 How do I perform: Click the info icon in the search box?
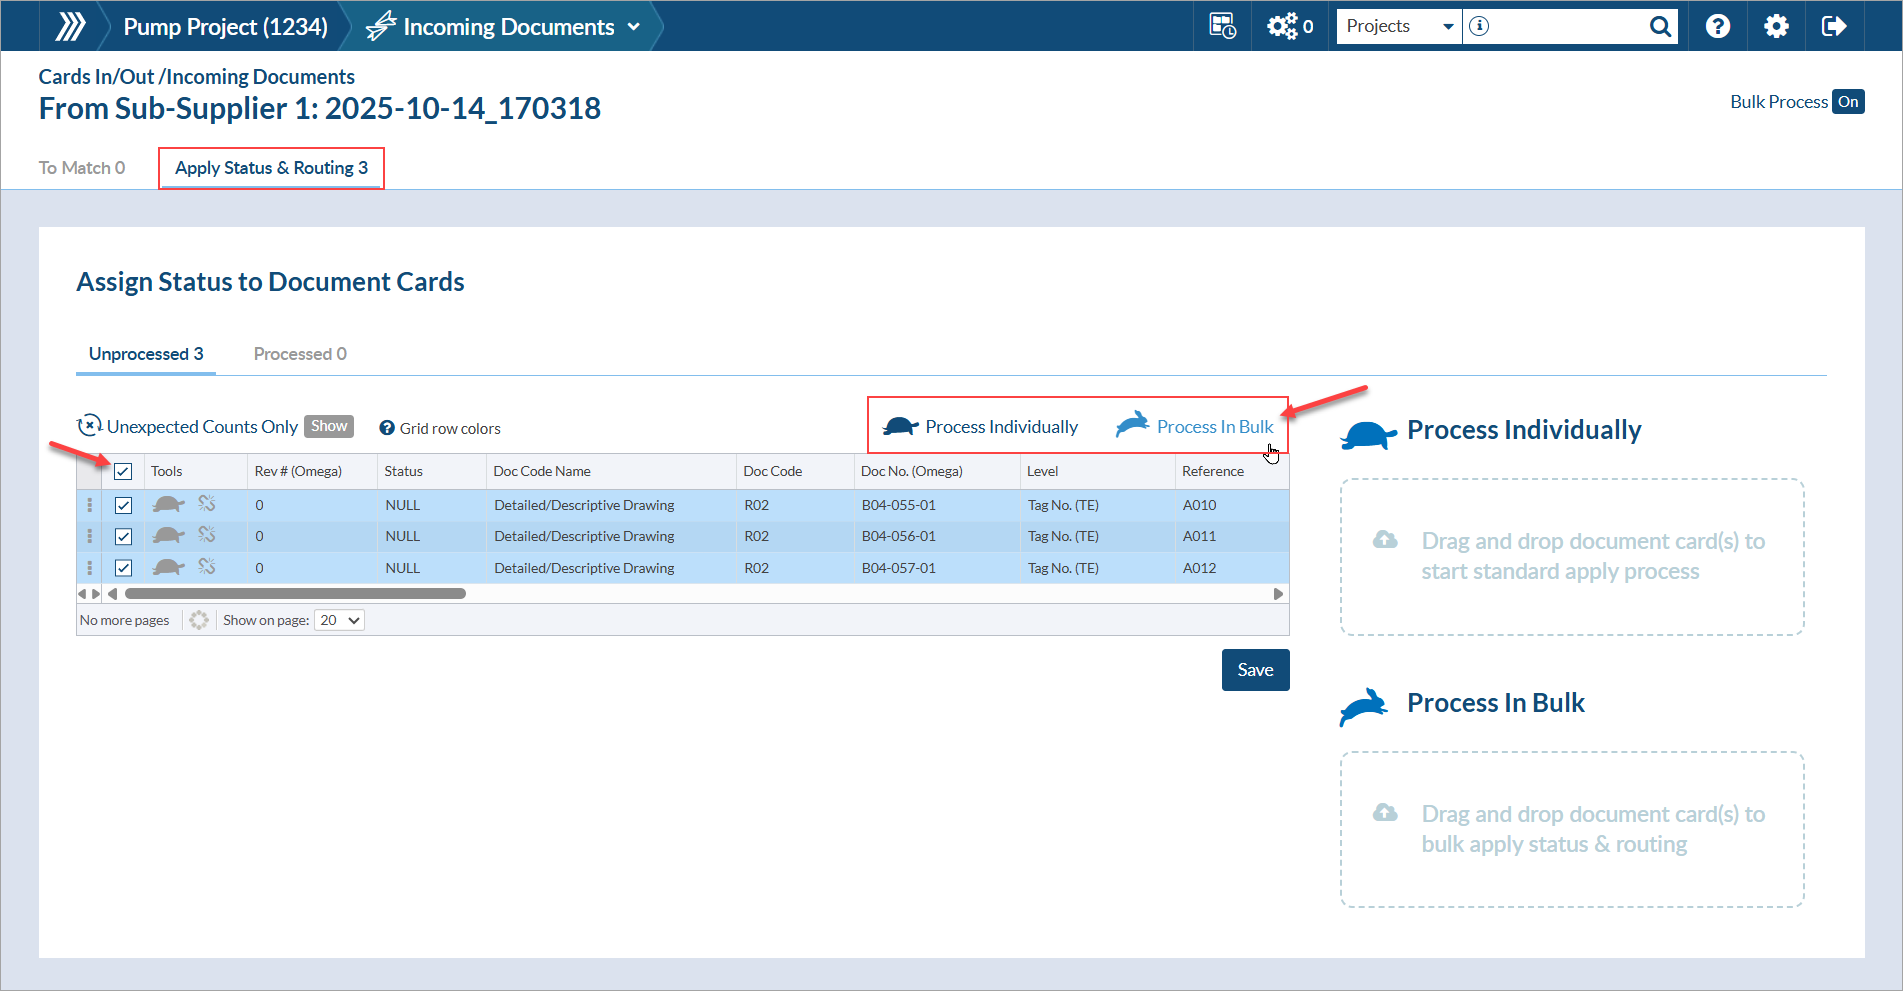tap(1479, 26)
